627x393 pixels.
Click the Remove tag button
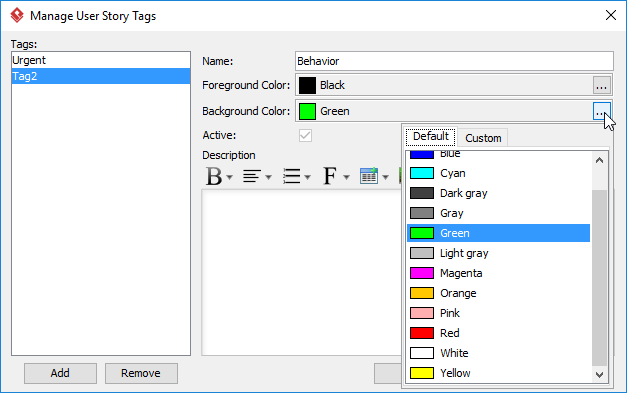tap(141, 373)
